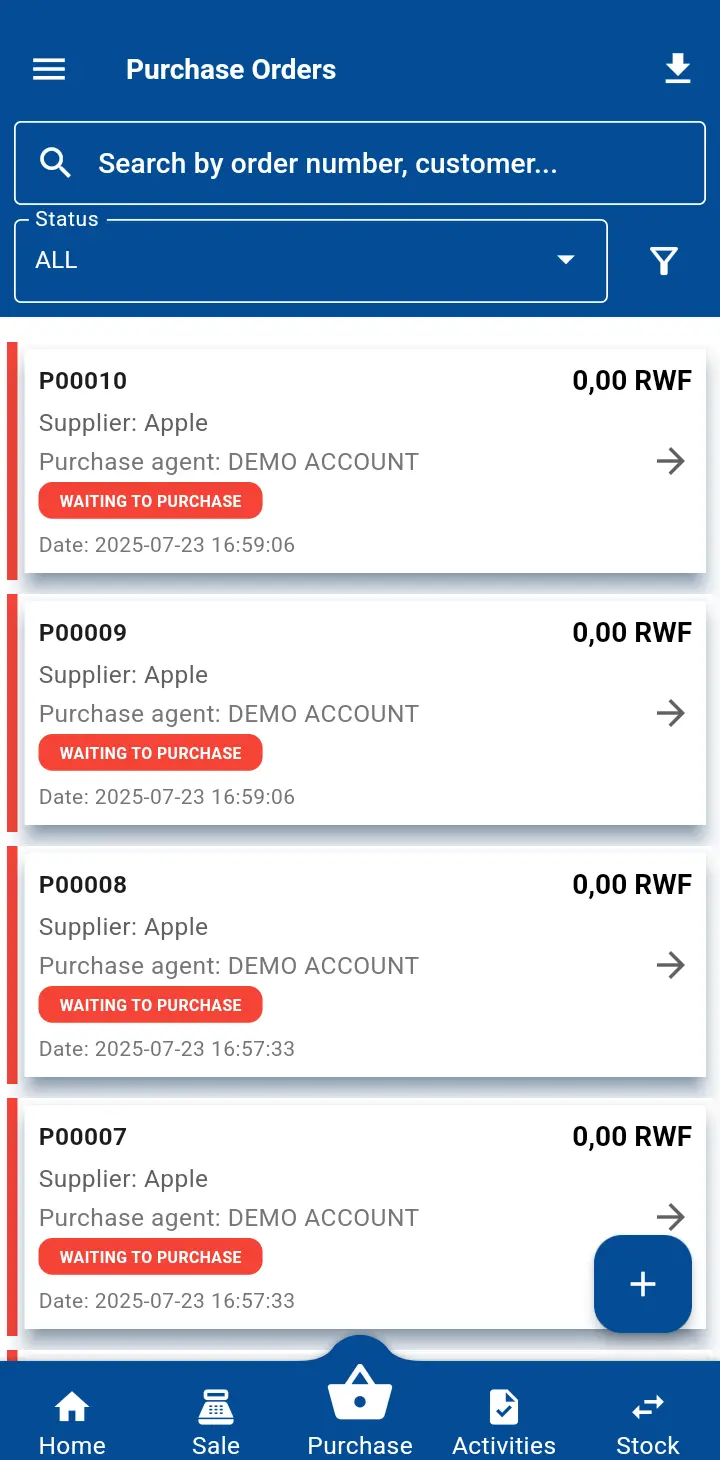
Task: Click the search magnifier icon
Action: (56, 163)
